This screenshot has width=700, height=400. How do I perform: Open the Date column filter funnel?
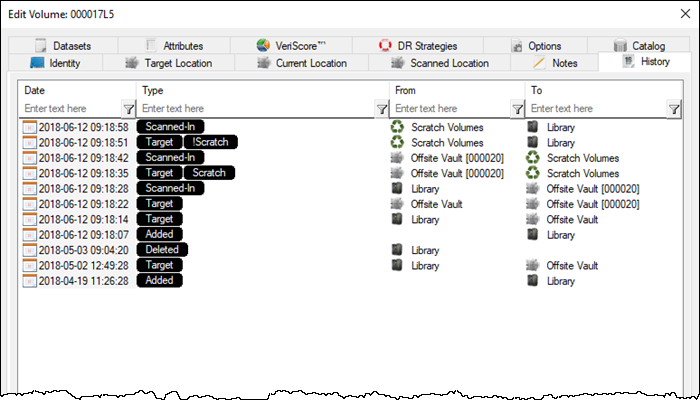click(x=128, y=108)
